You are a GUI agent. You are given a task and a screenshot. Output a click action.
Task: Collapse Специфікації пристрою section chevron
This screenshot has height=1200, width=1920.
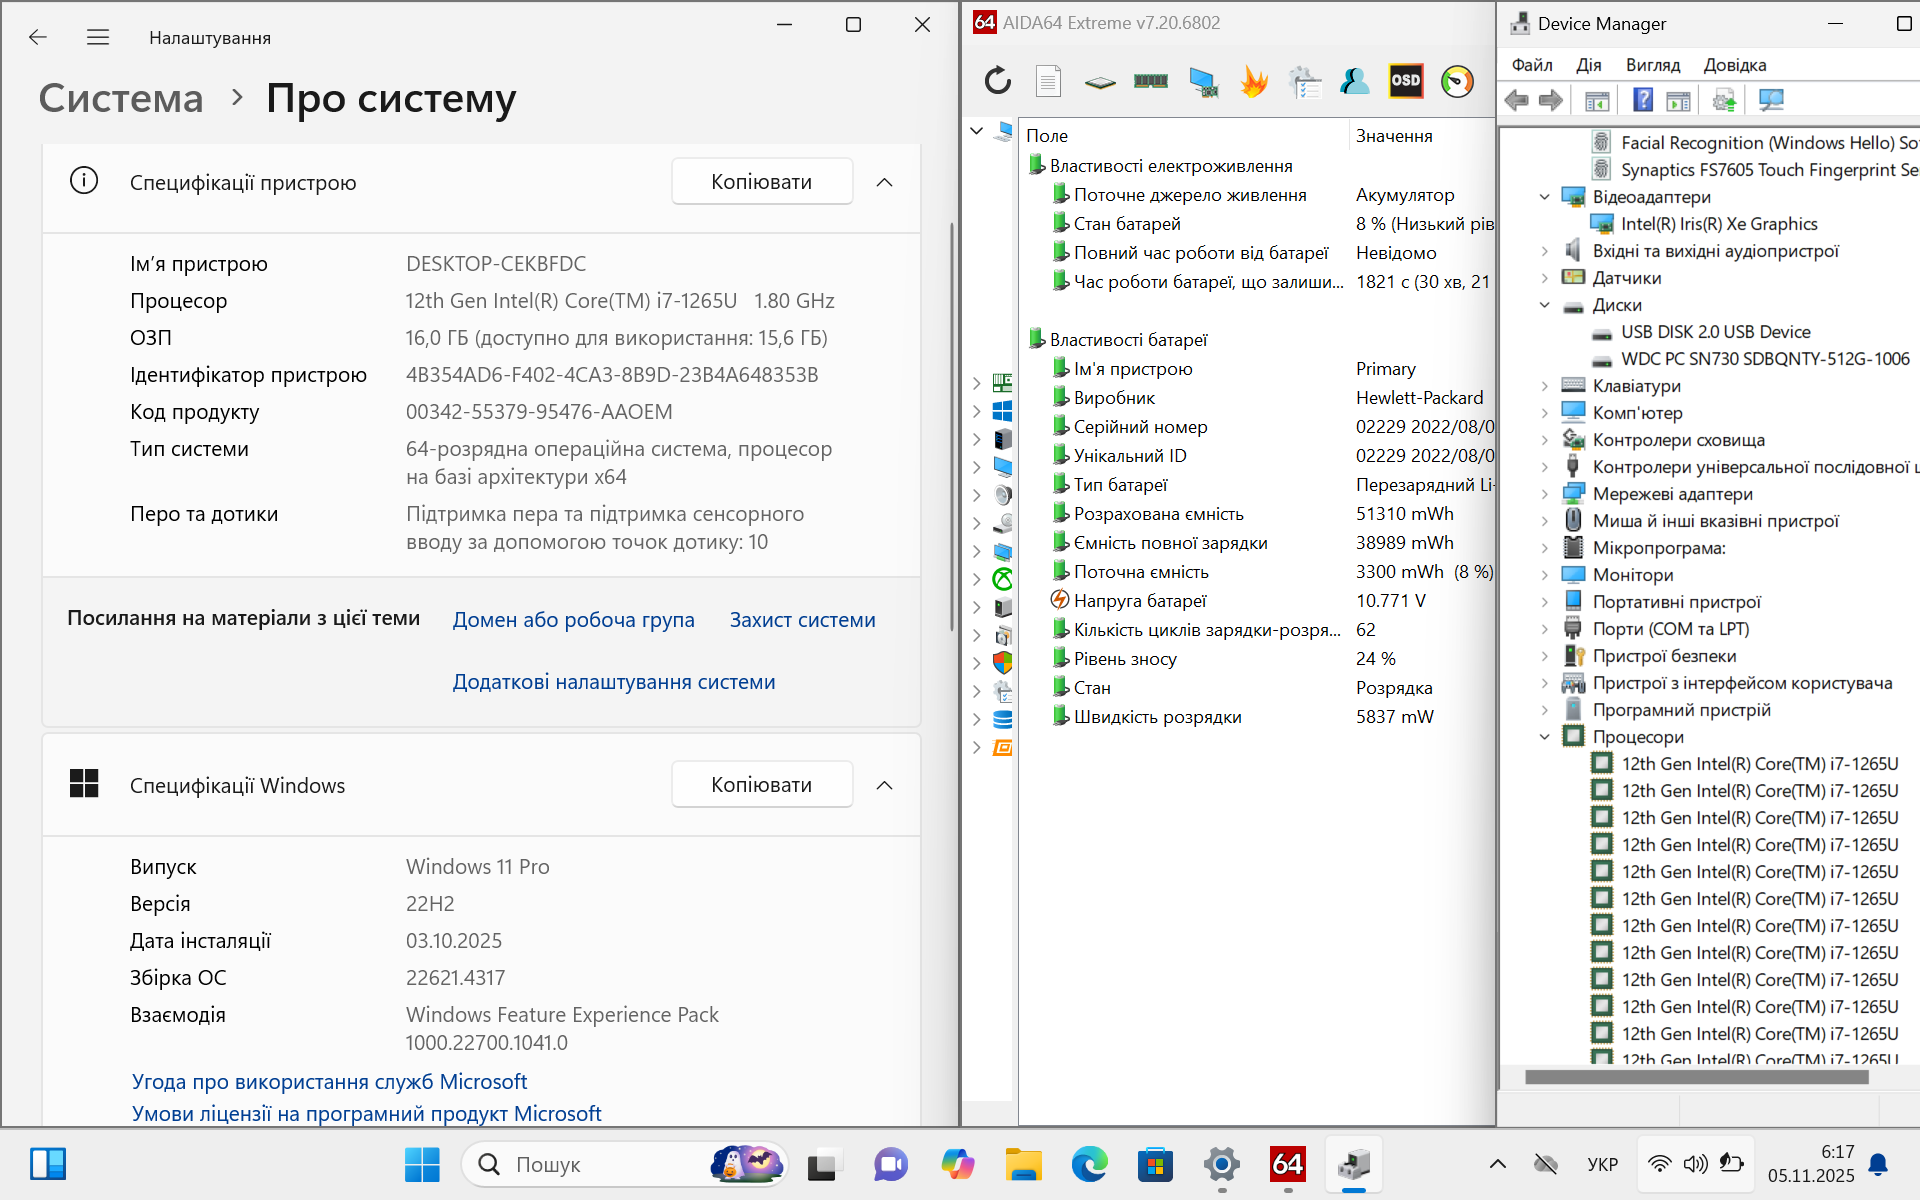coord(884,182)
